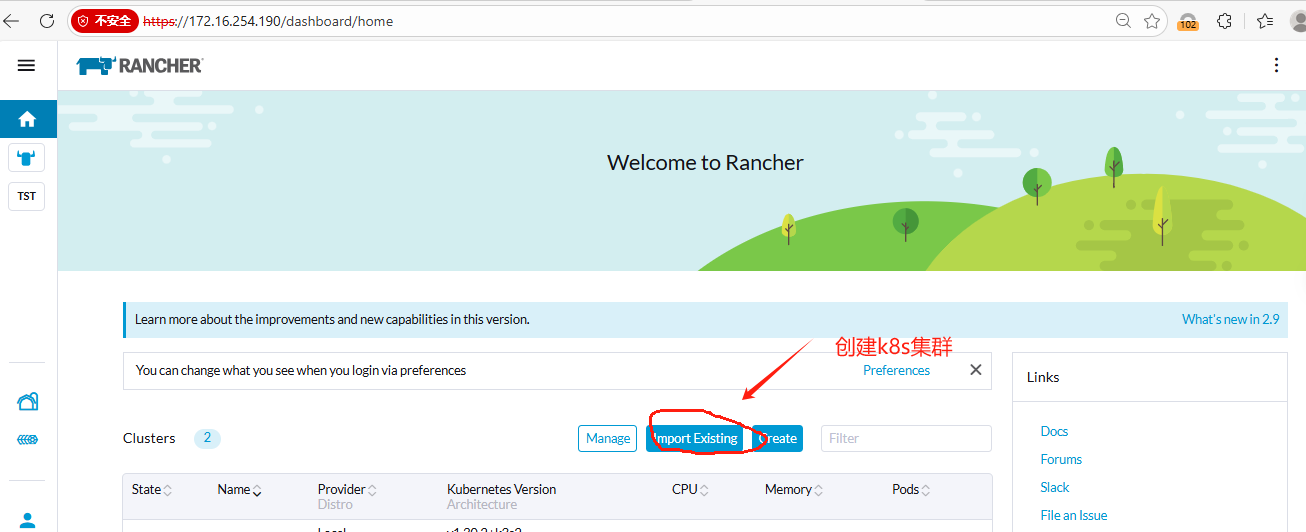Reload the page in browser

coord(47,20)
